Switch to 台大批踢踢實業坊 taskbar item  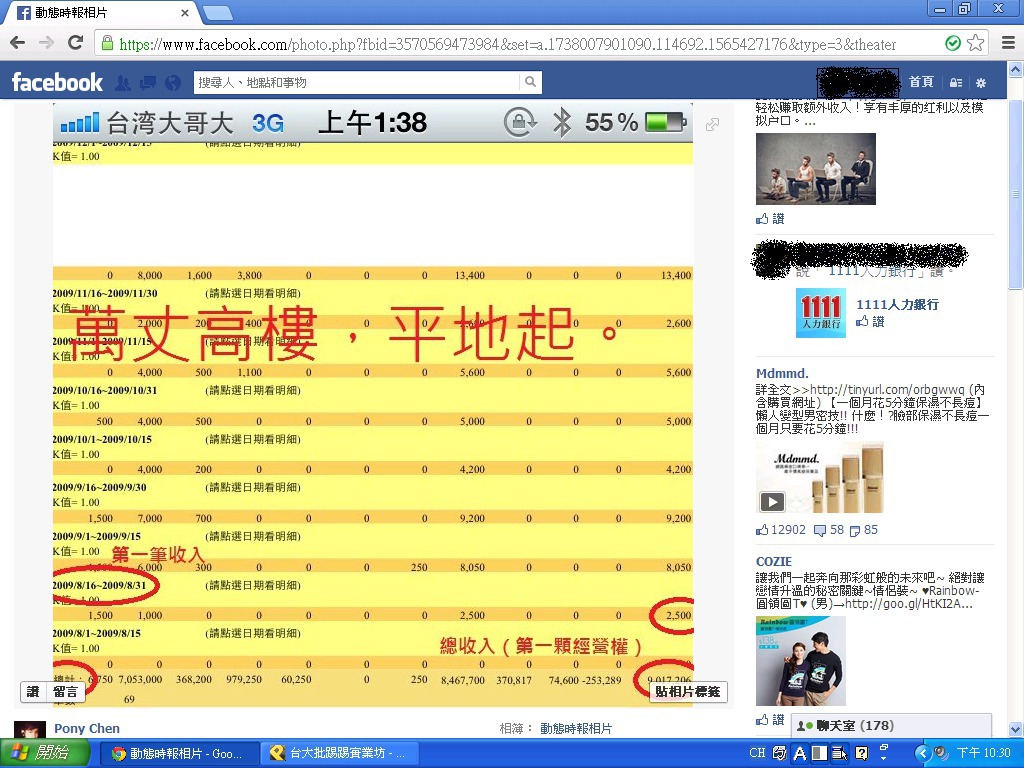click(338, 754)
